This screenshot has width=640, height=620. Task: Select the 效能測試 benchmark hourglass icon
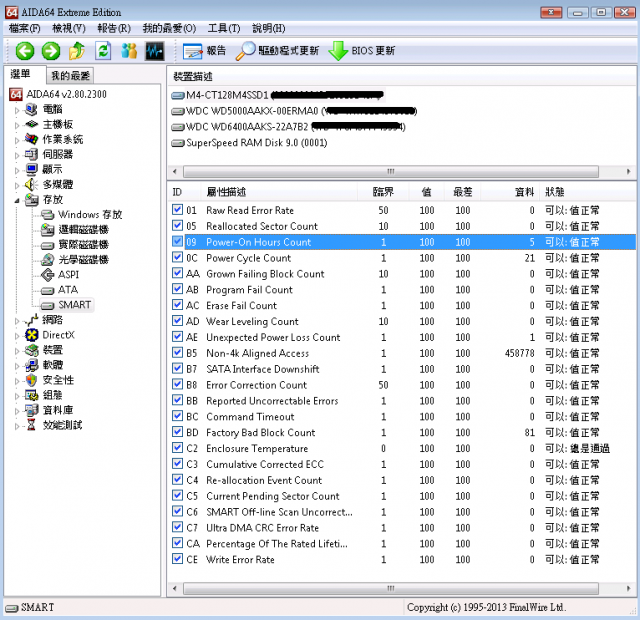pos(31,425)
